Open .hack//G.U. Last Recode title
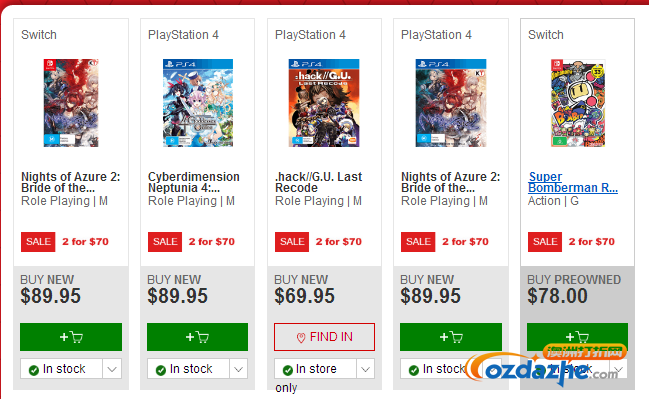 318,182
